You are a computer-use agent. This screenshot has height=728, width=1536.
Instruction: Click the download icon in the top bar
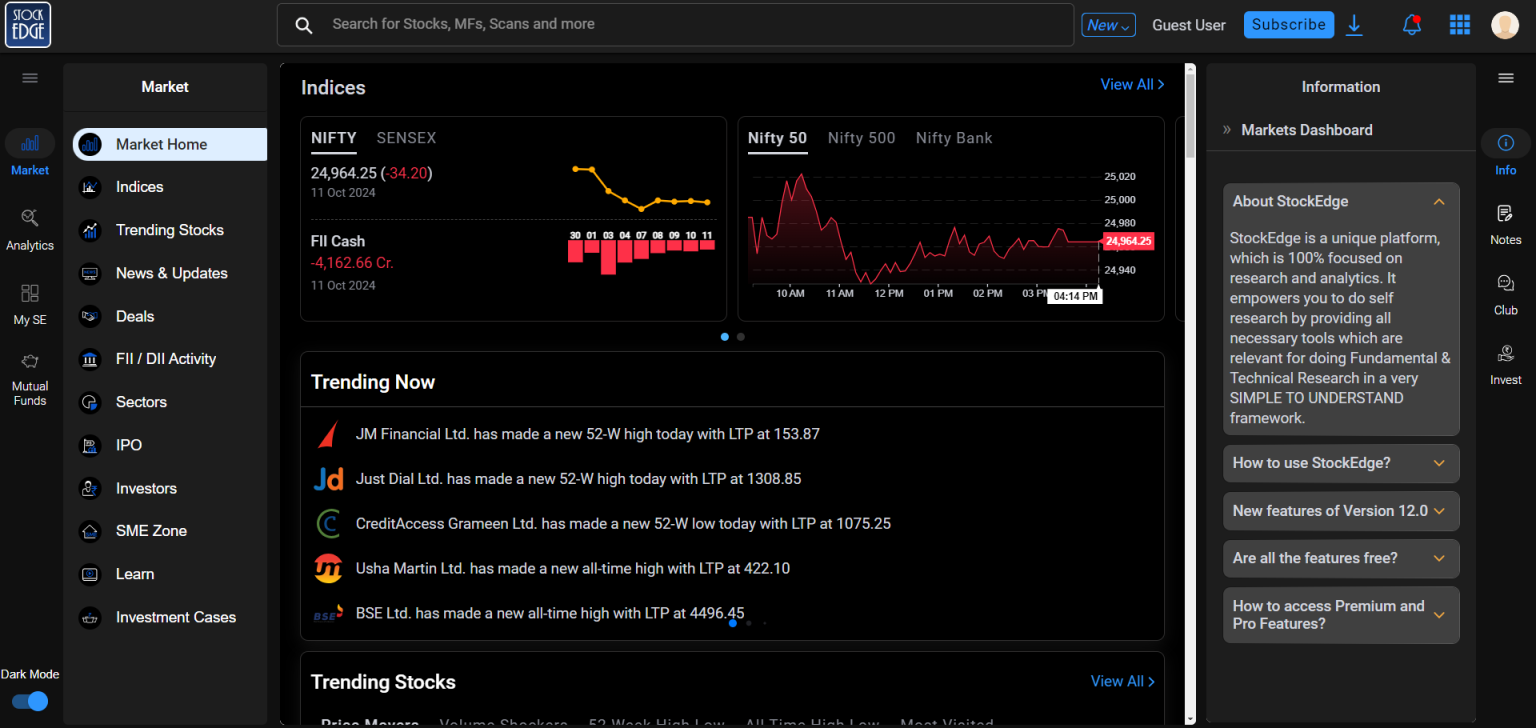click(1355, 24)
